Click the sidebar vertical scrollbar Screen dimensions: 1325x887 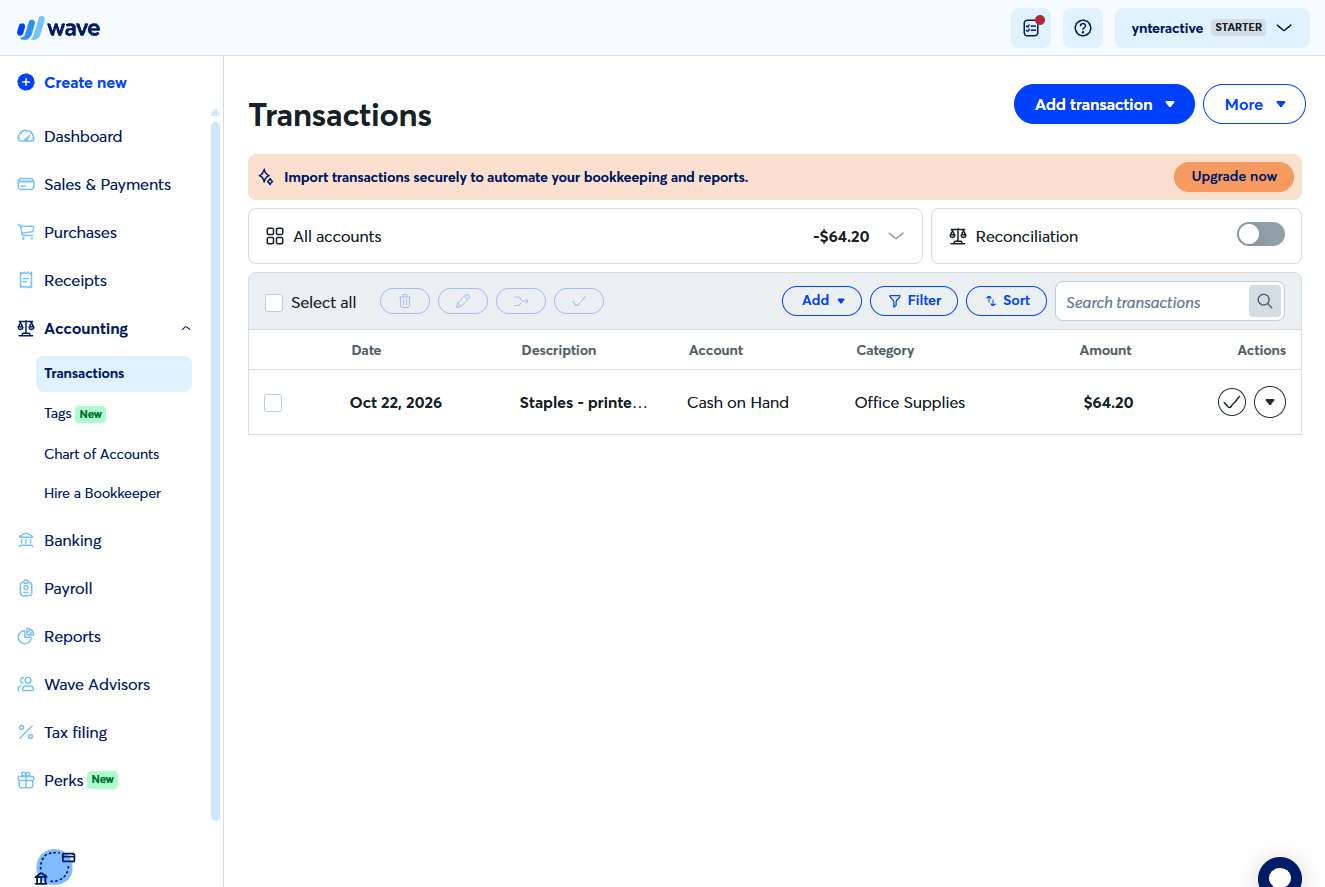click(215, 470)
